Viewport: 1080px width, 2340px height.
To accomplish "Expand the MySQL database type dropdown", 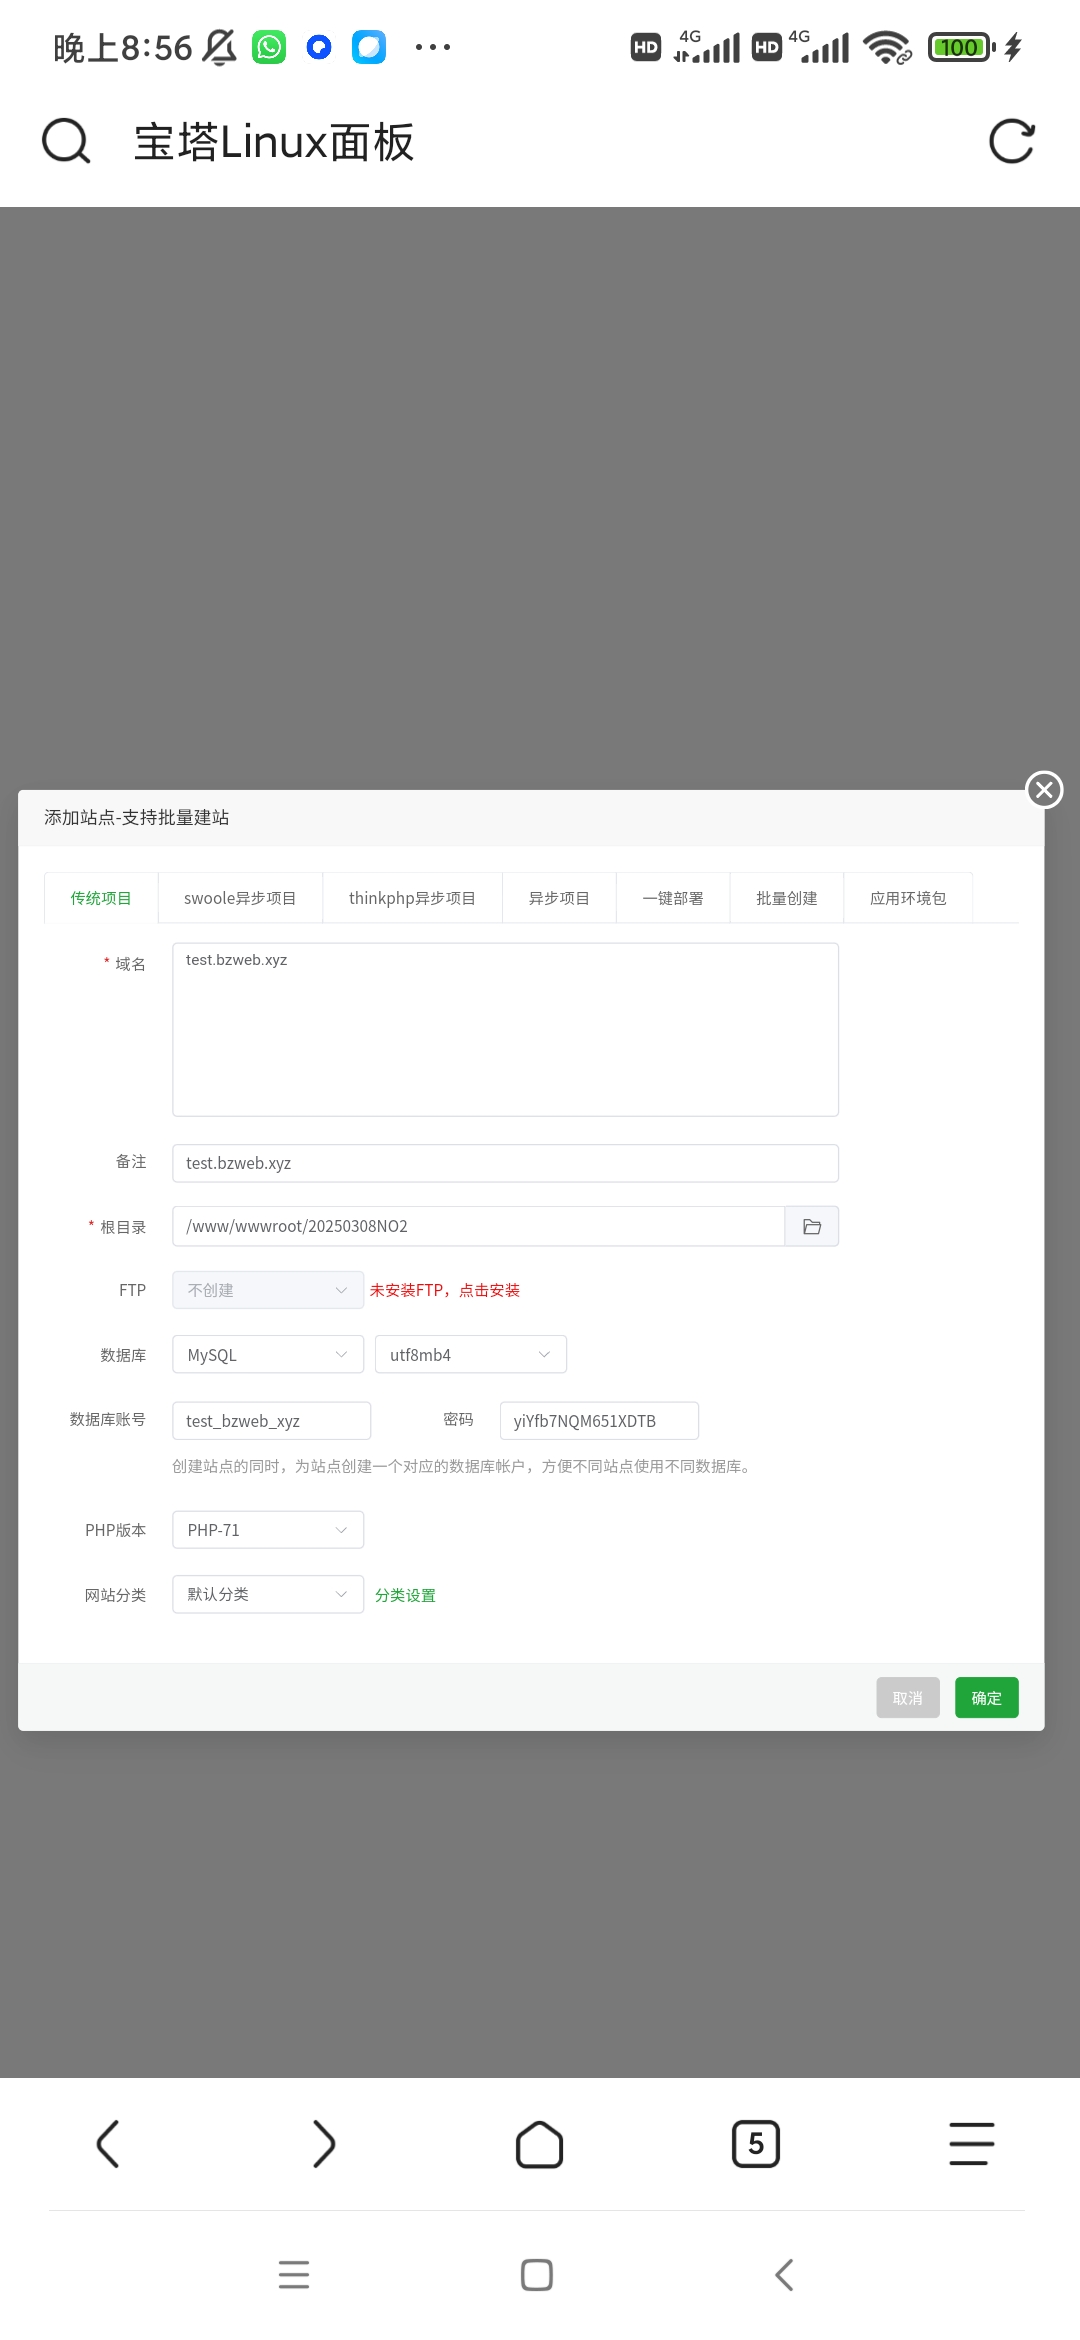I will [267, 1355].
